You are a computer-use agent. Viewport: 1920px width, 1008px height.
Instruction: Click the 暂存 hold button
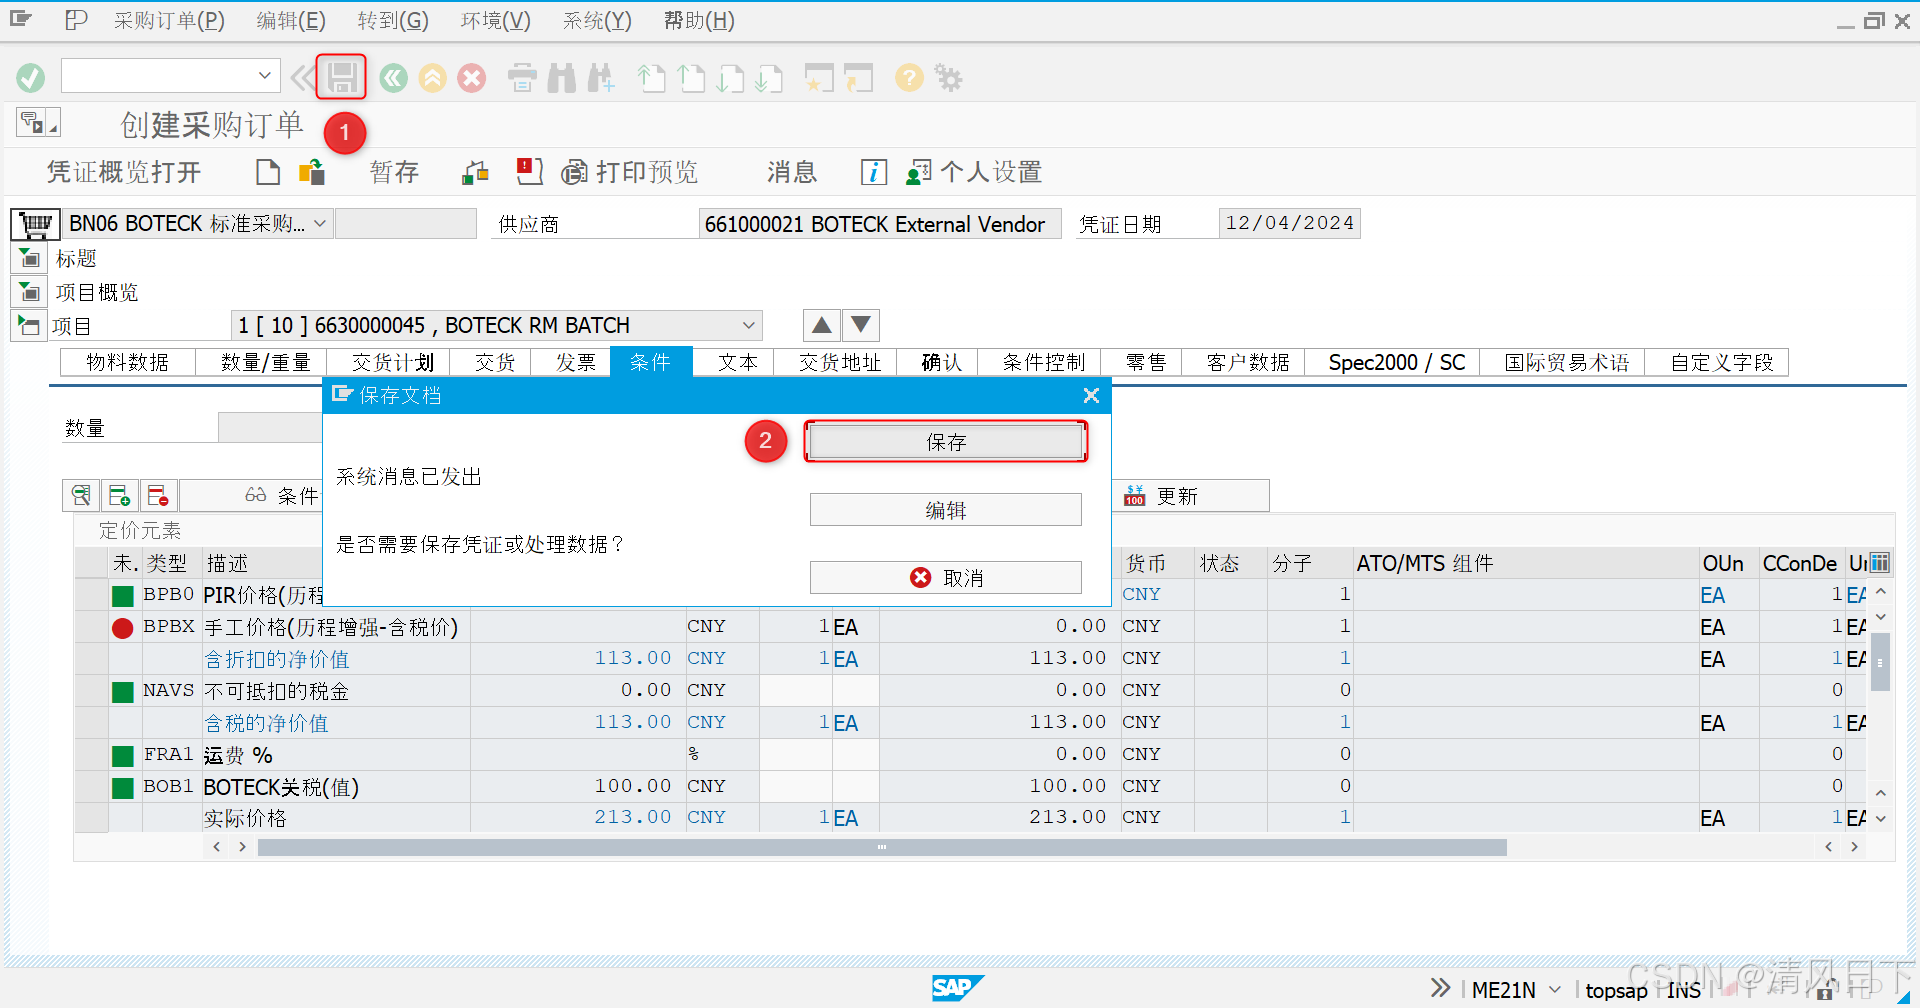[394, 172]
